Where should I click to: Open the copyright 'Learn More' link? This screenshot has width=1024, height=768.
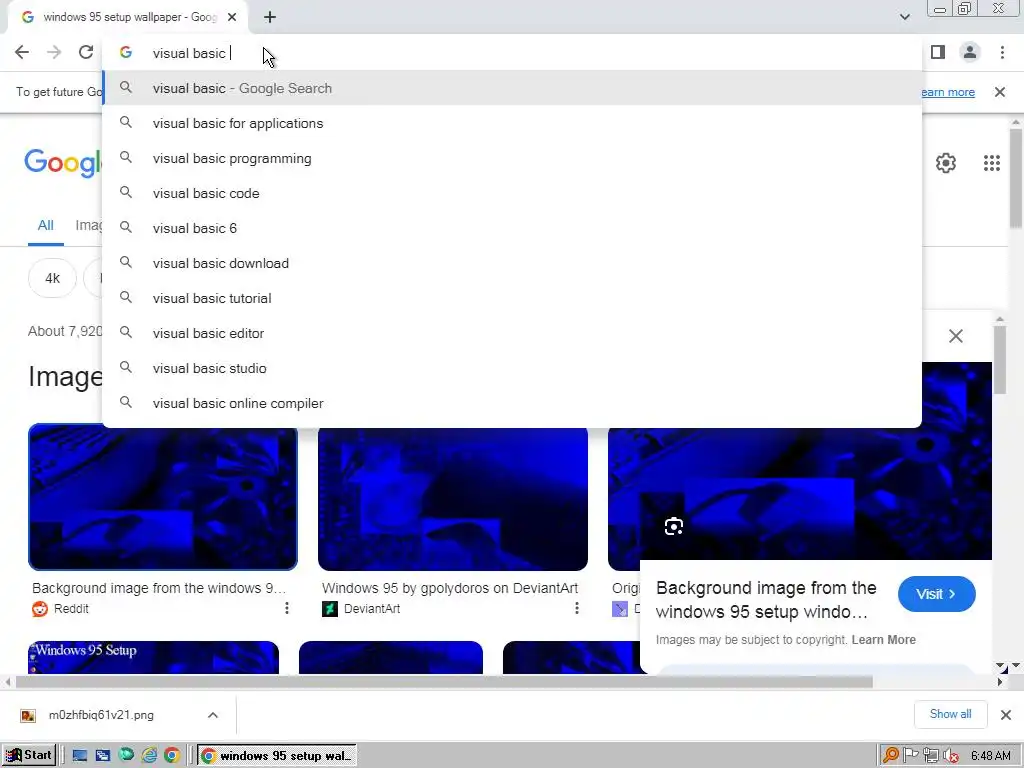tap(884, 640)
